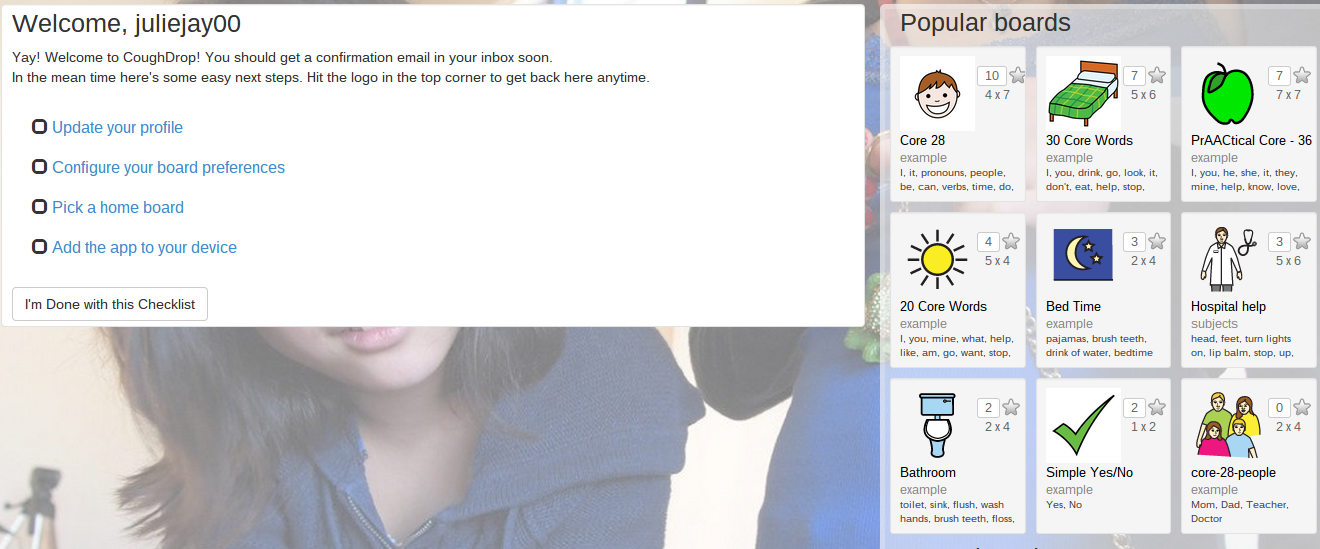Image resolution: width=1320 pixels, height=549 pixels.
Task: Click the Core 28 board title
Action: [x=922, y=141]
